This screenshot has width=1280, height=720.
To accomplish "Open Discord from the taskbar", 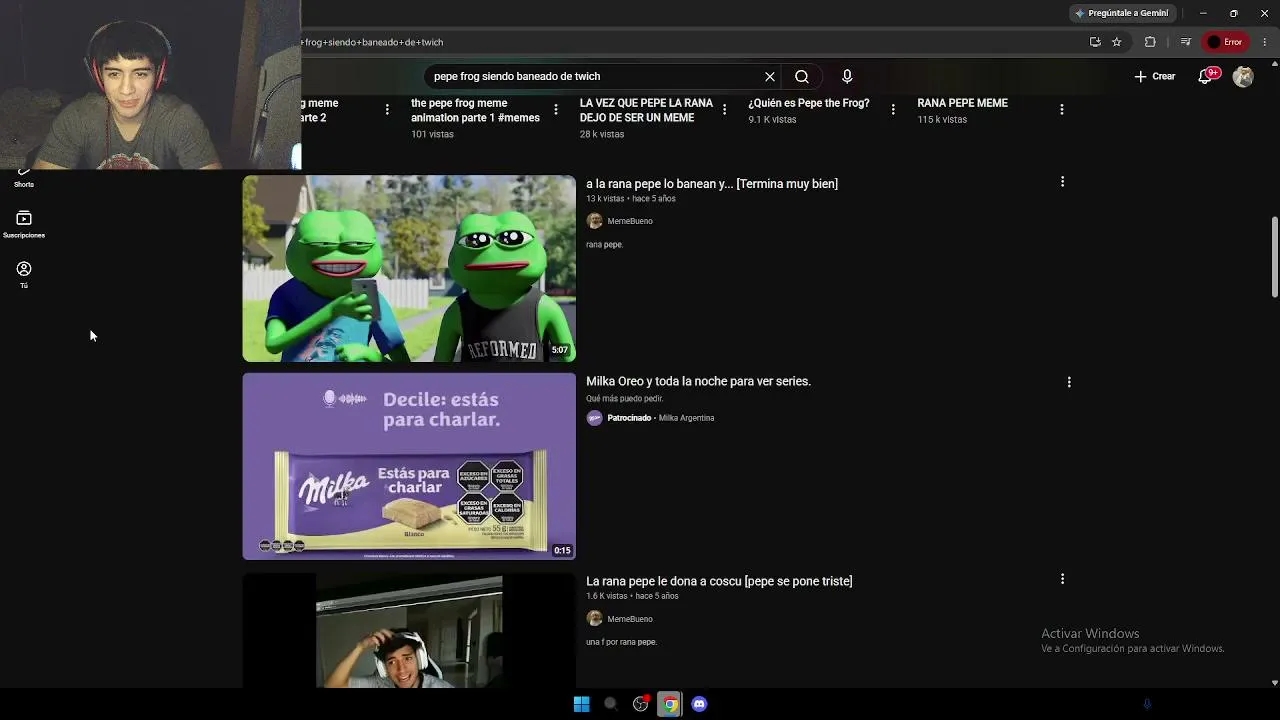I will [x=699, y=704].
